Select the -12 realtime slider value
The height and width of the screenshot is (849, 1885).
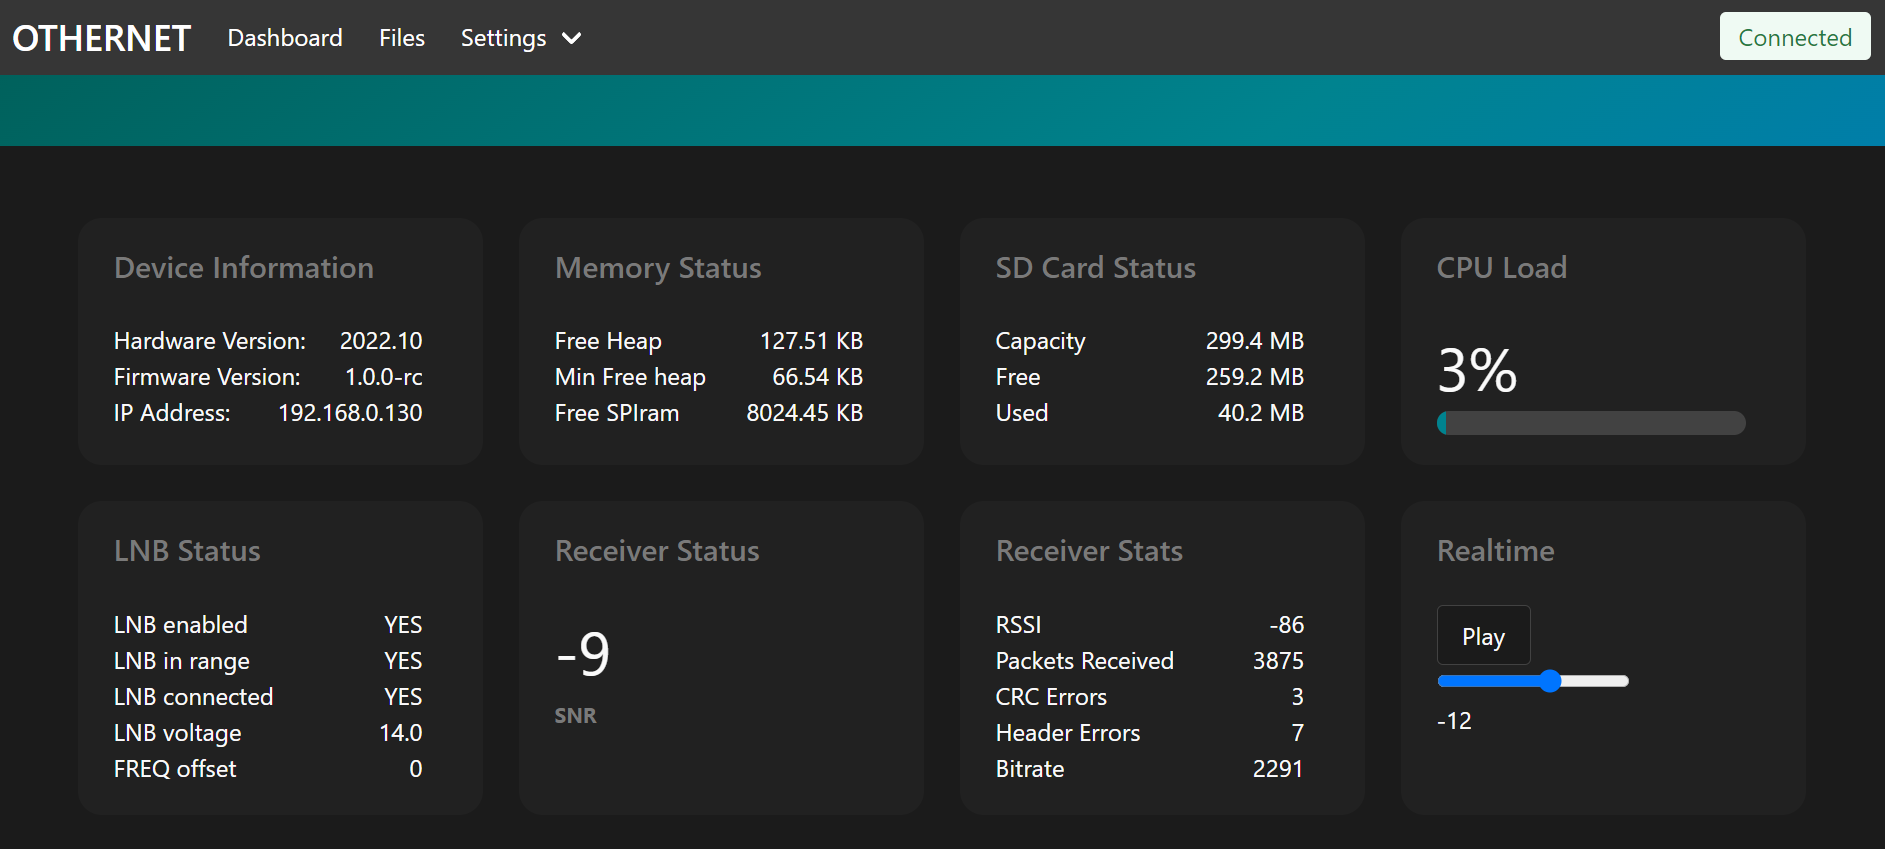point(1454,721)
